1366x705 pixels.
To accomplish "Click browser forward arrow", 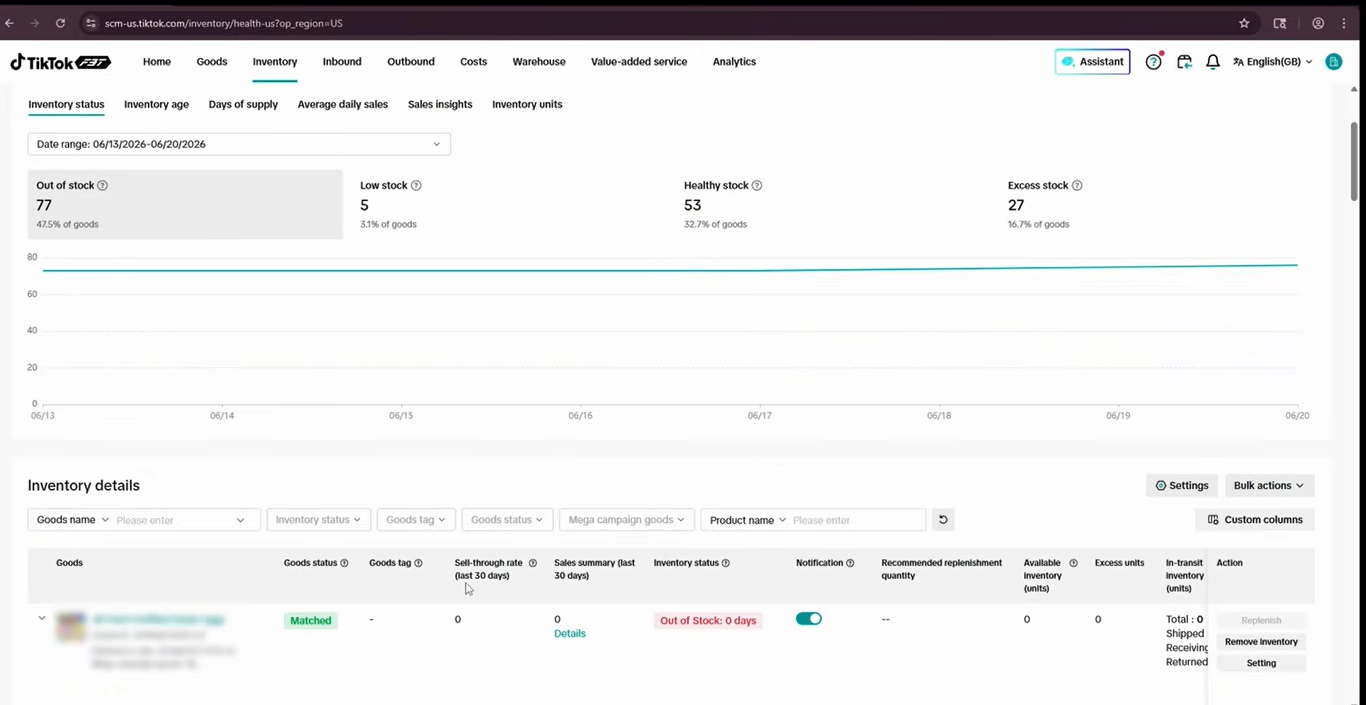I will [35, 23].
